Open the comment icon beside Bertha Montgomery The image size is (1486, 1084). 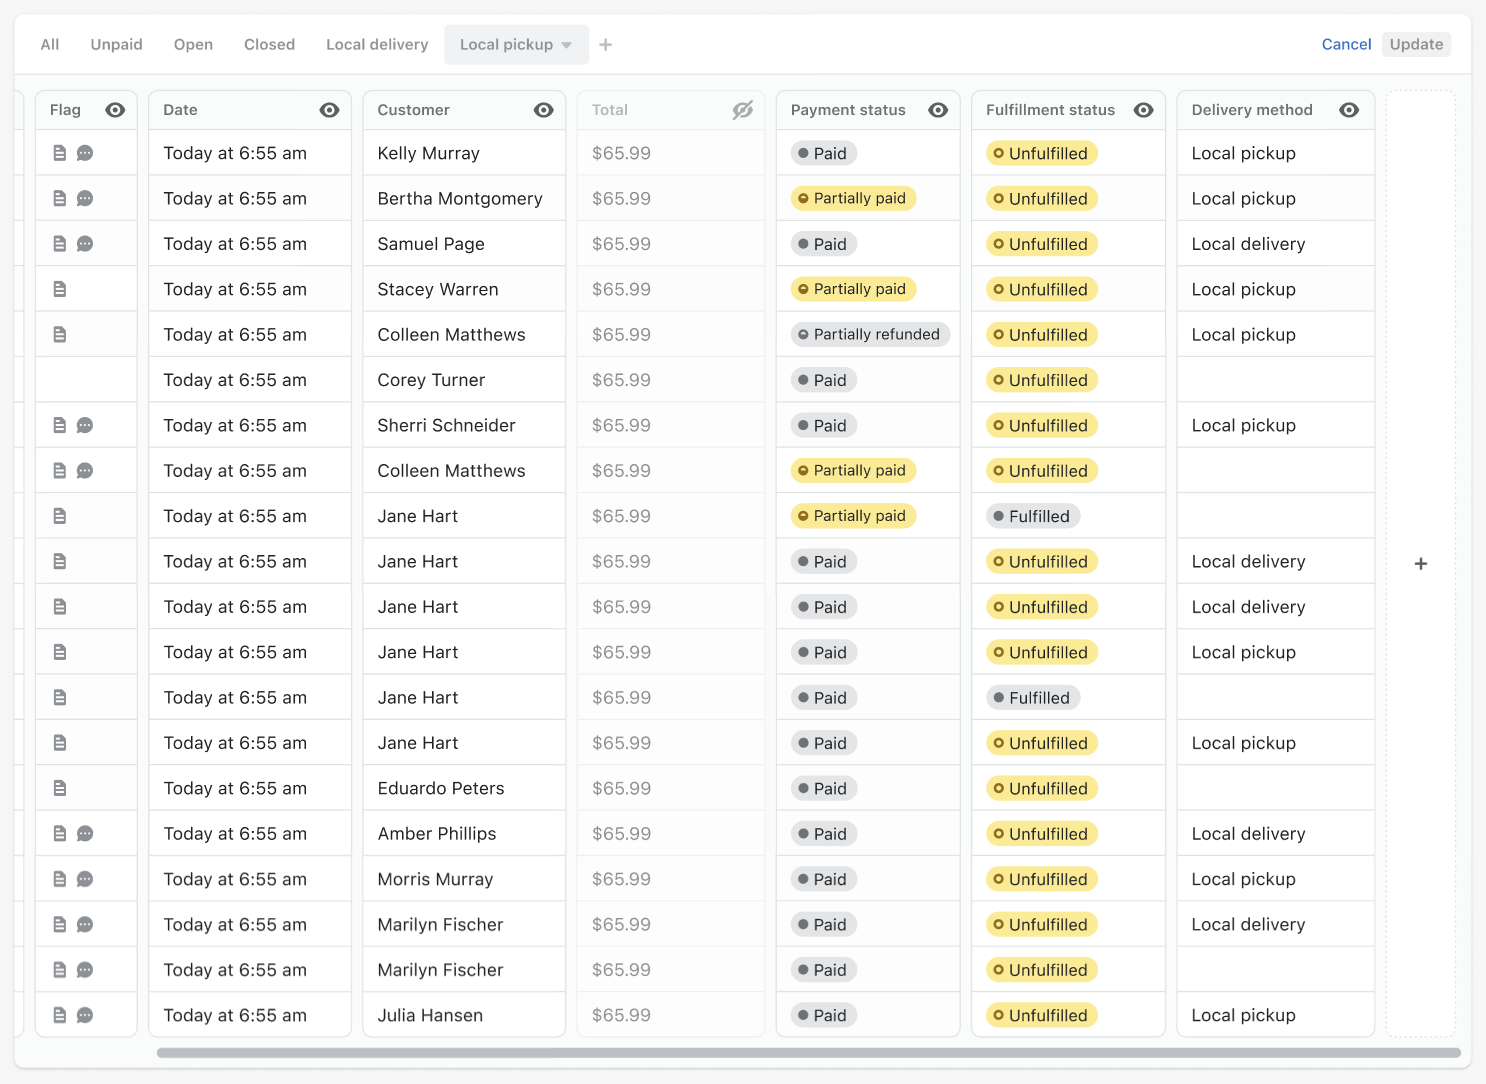pyautogui.click(x=85, y=198)
